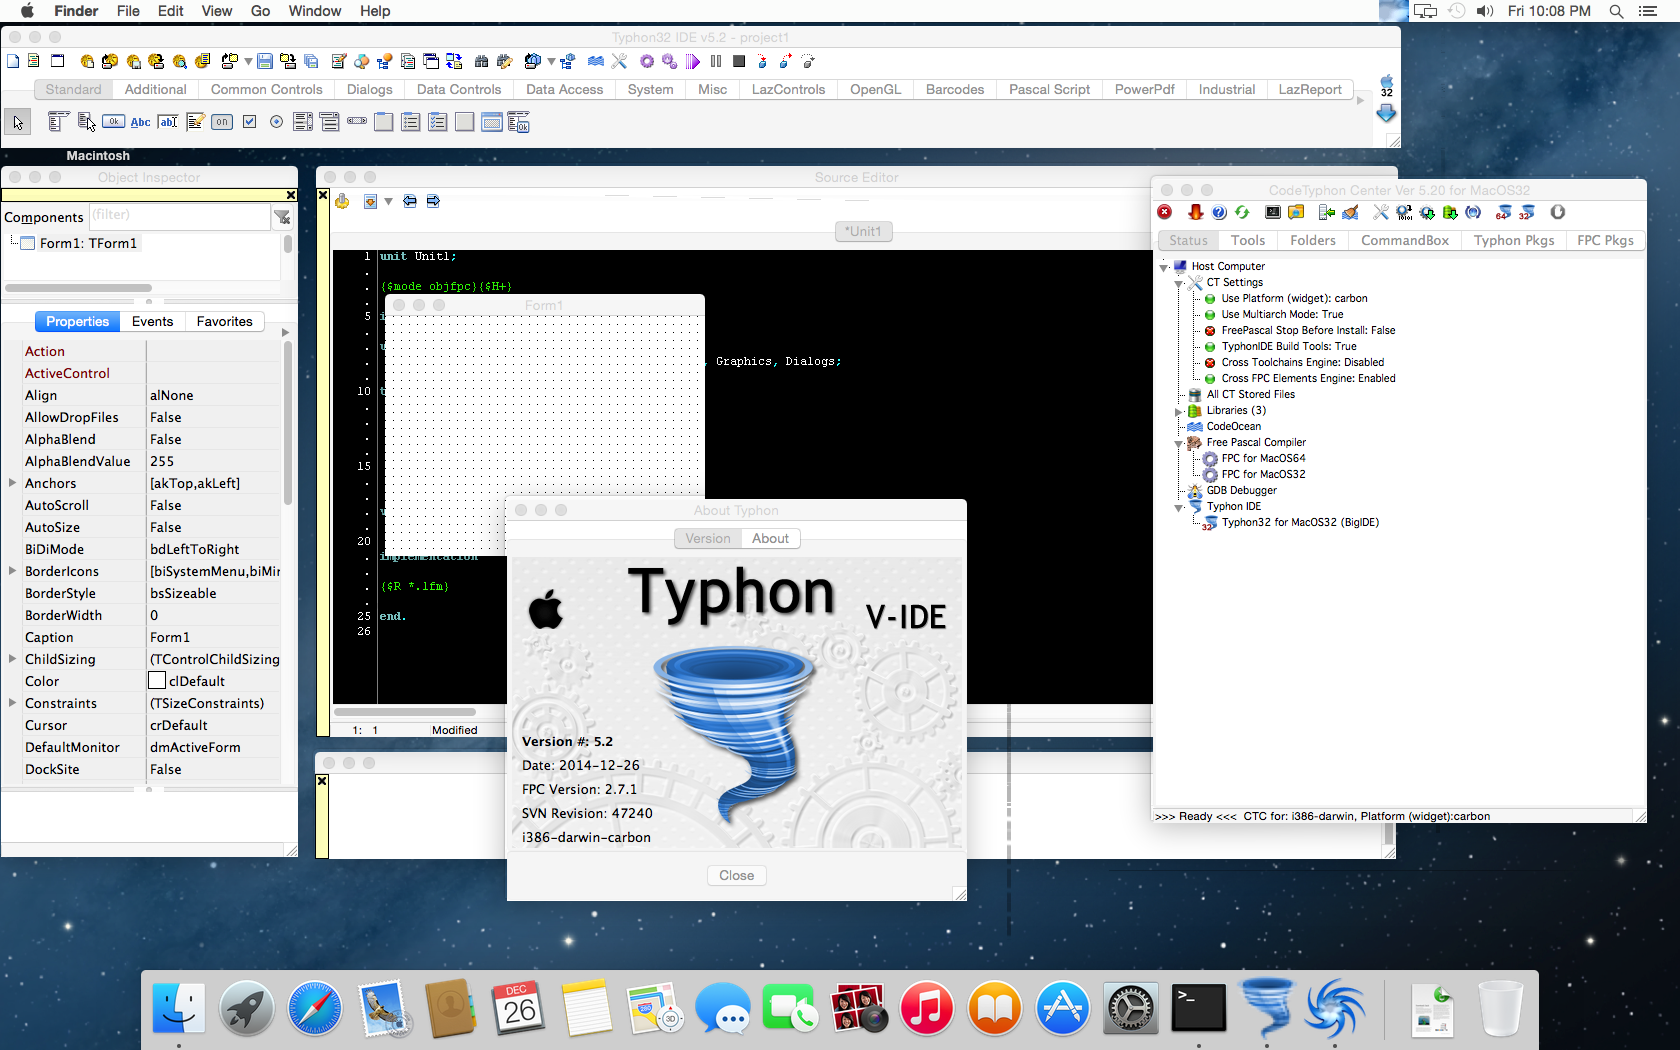Switch to Tools tab in CodeTyphon Center

tap(1247, 240)
